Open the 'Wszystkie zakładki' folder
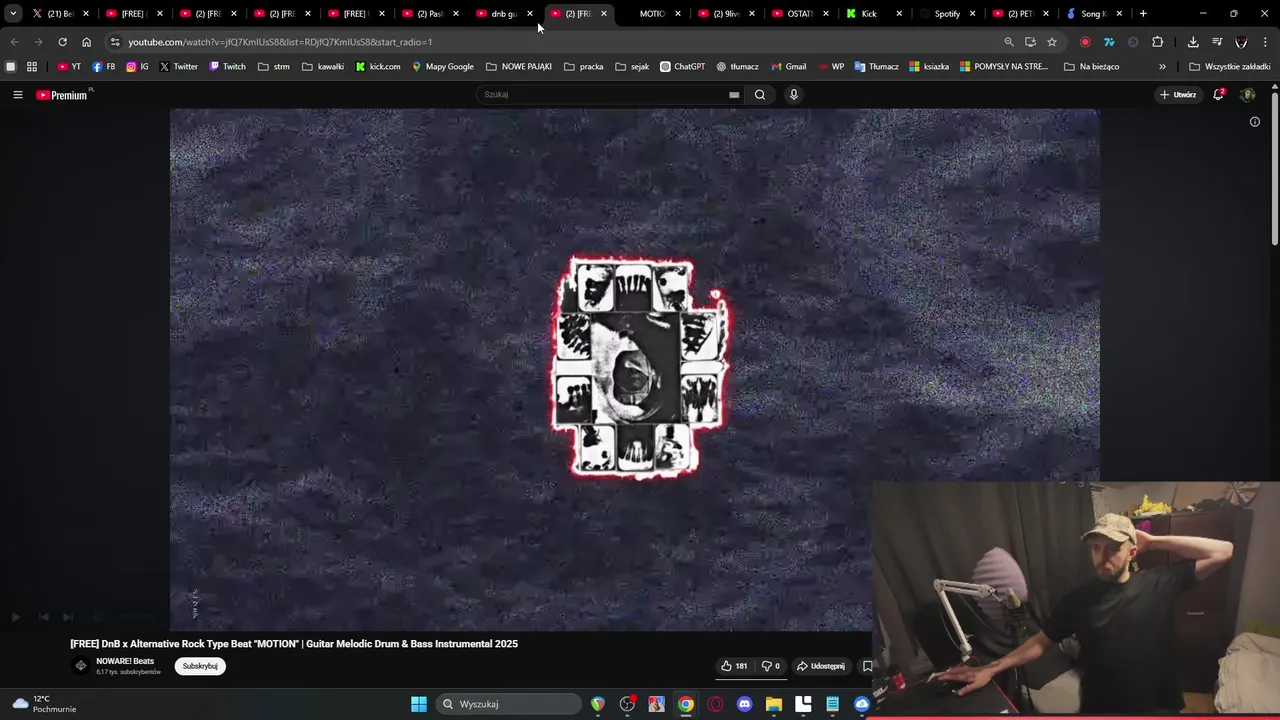Viewport: 1280px width, 720px height. (x=1229, y=67)
